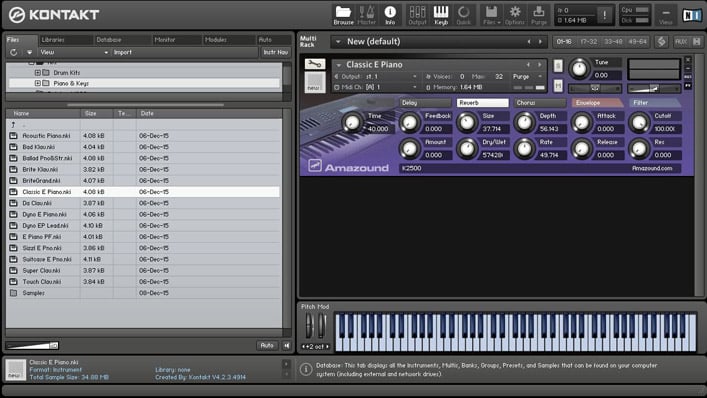Open the Classic E Piano instrument dropdown

[x=339, y=65]
